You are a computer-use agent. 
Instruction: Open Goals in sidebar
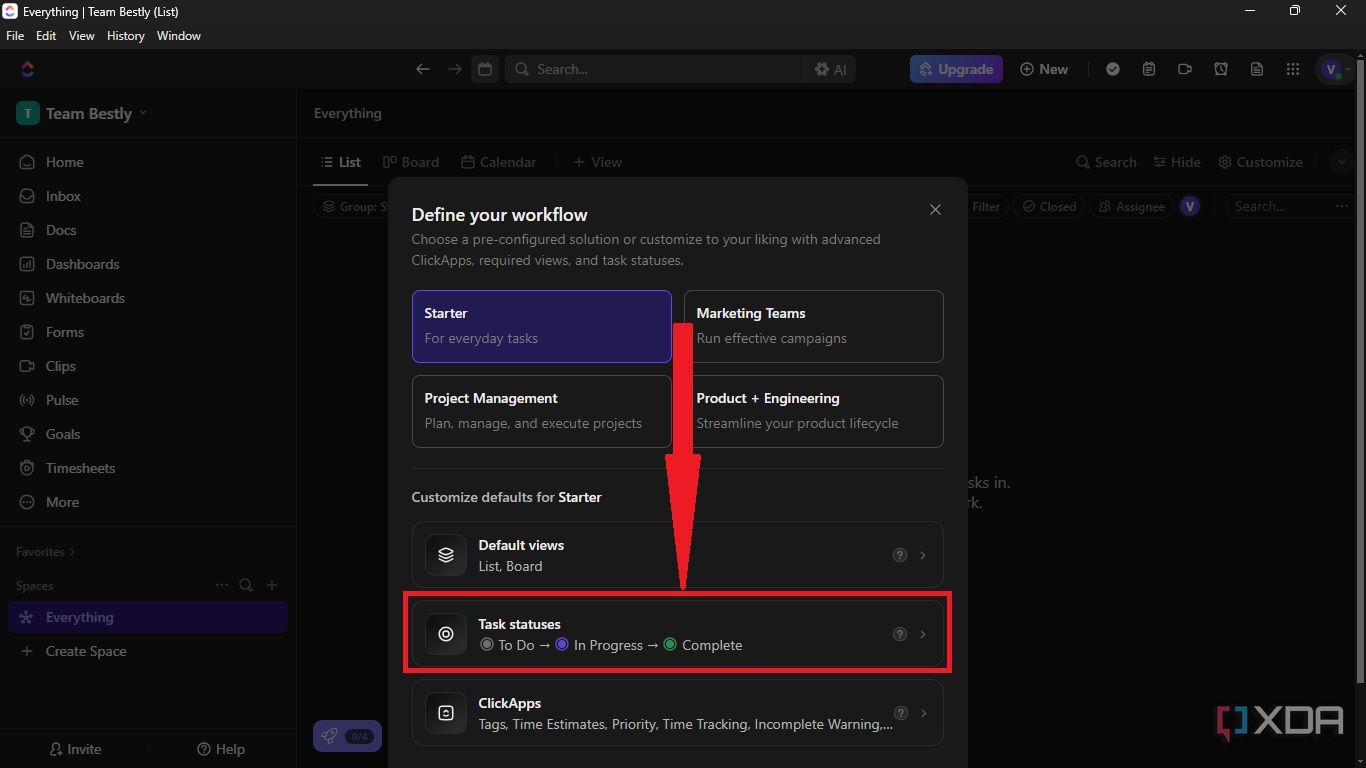(49, 434)
